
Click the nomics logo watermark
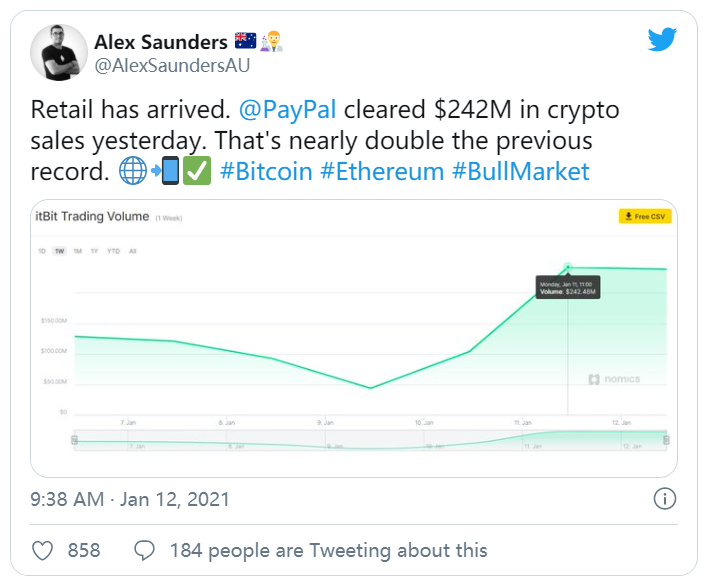click(614, 379)
